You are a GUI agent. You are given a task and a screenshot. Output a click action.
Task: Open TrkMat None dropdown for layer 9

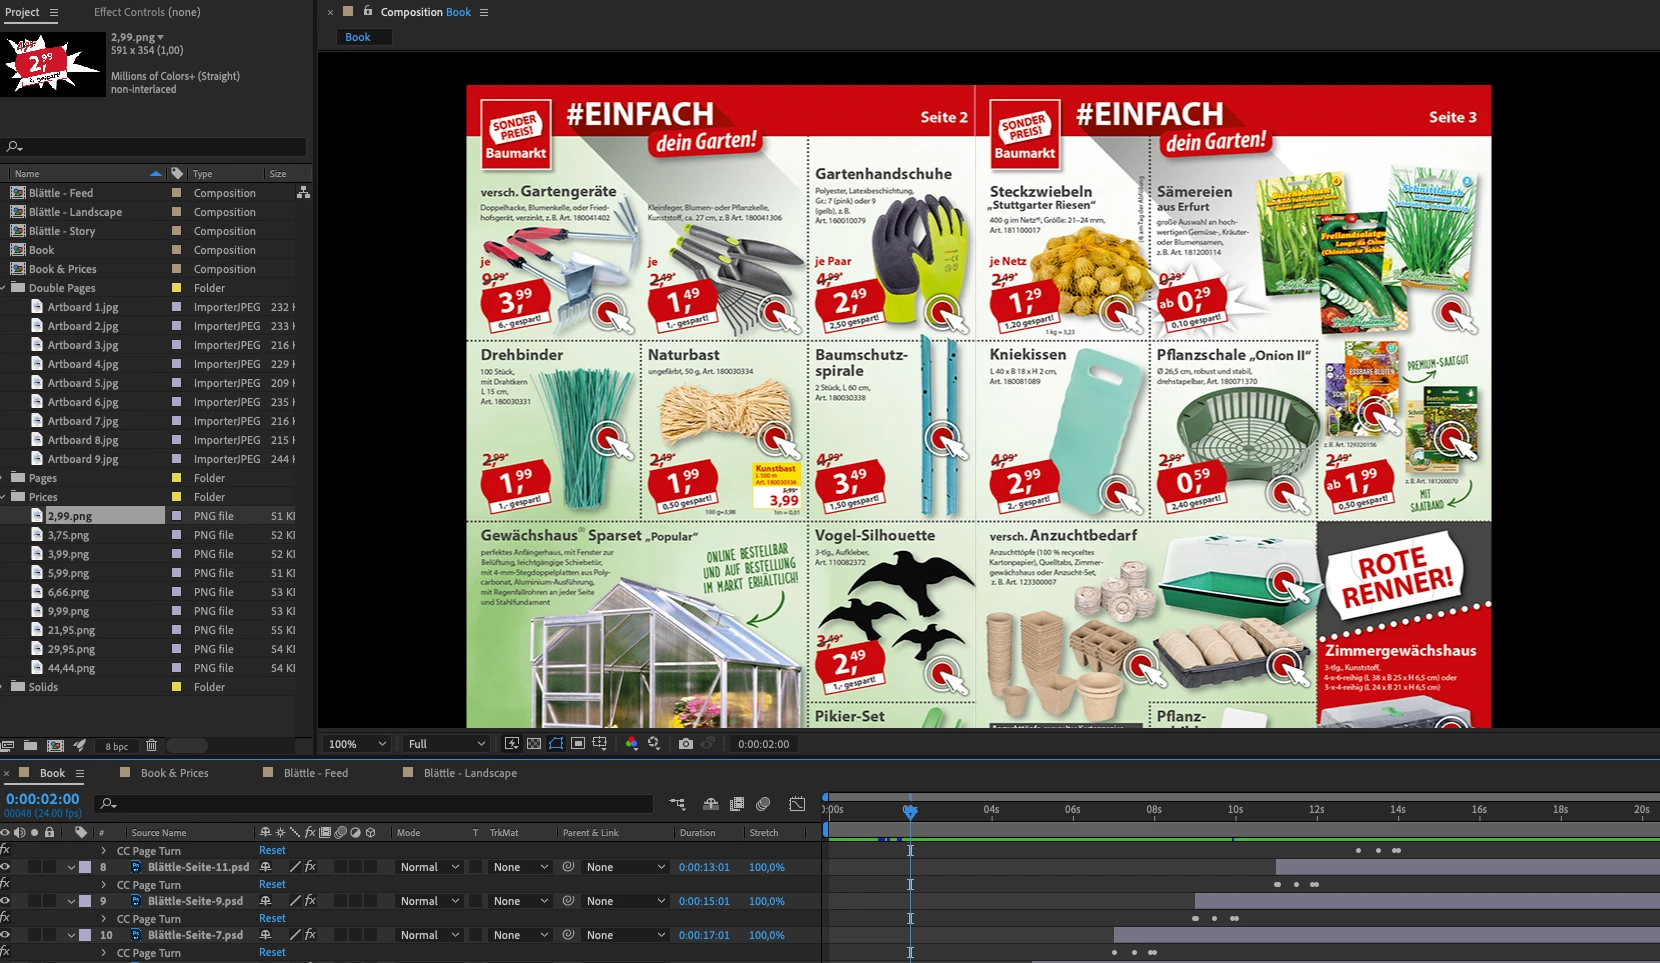520,901
